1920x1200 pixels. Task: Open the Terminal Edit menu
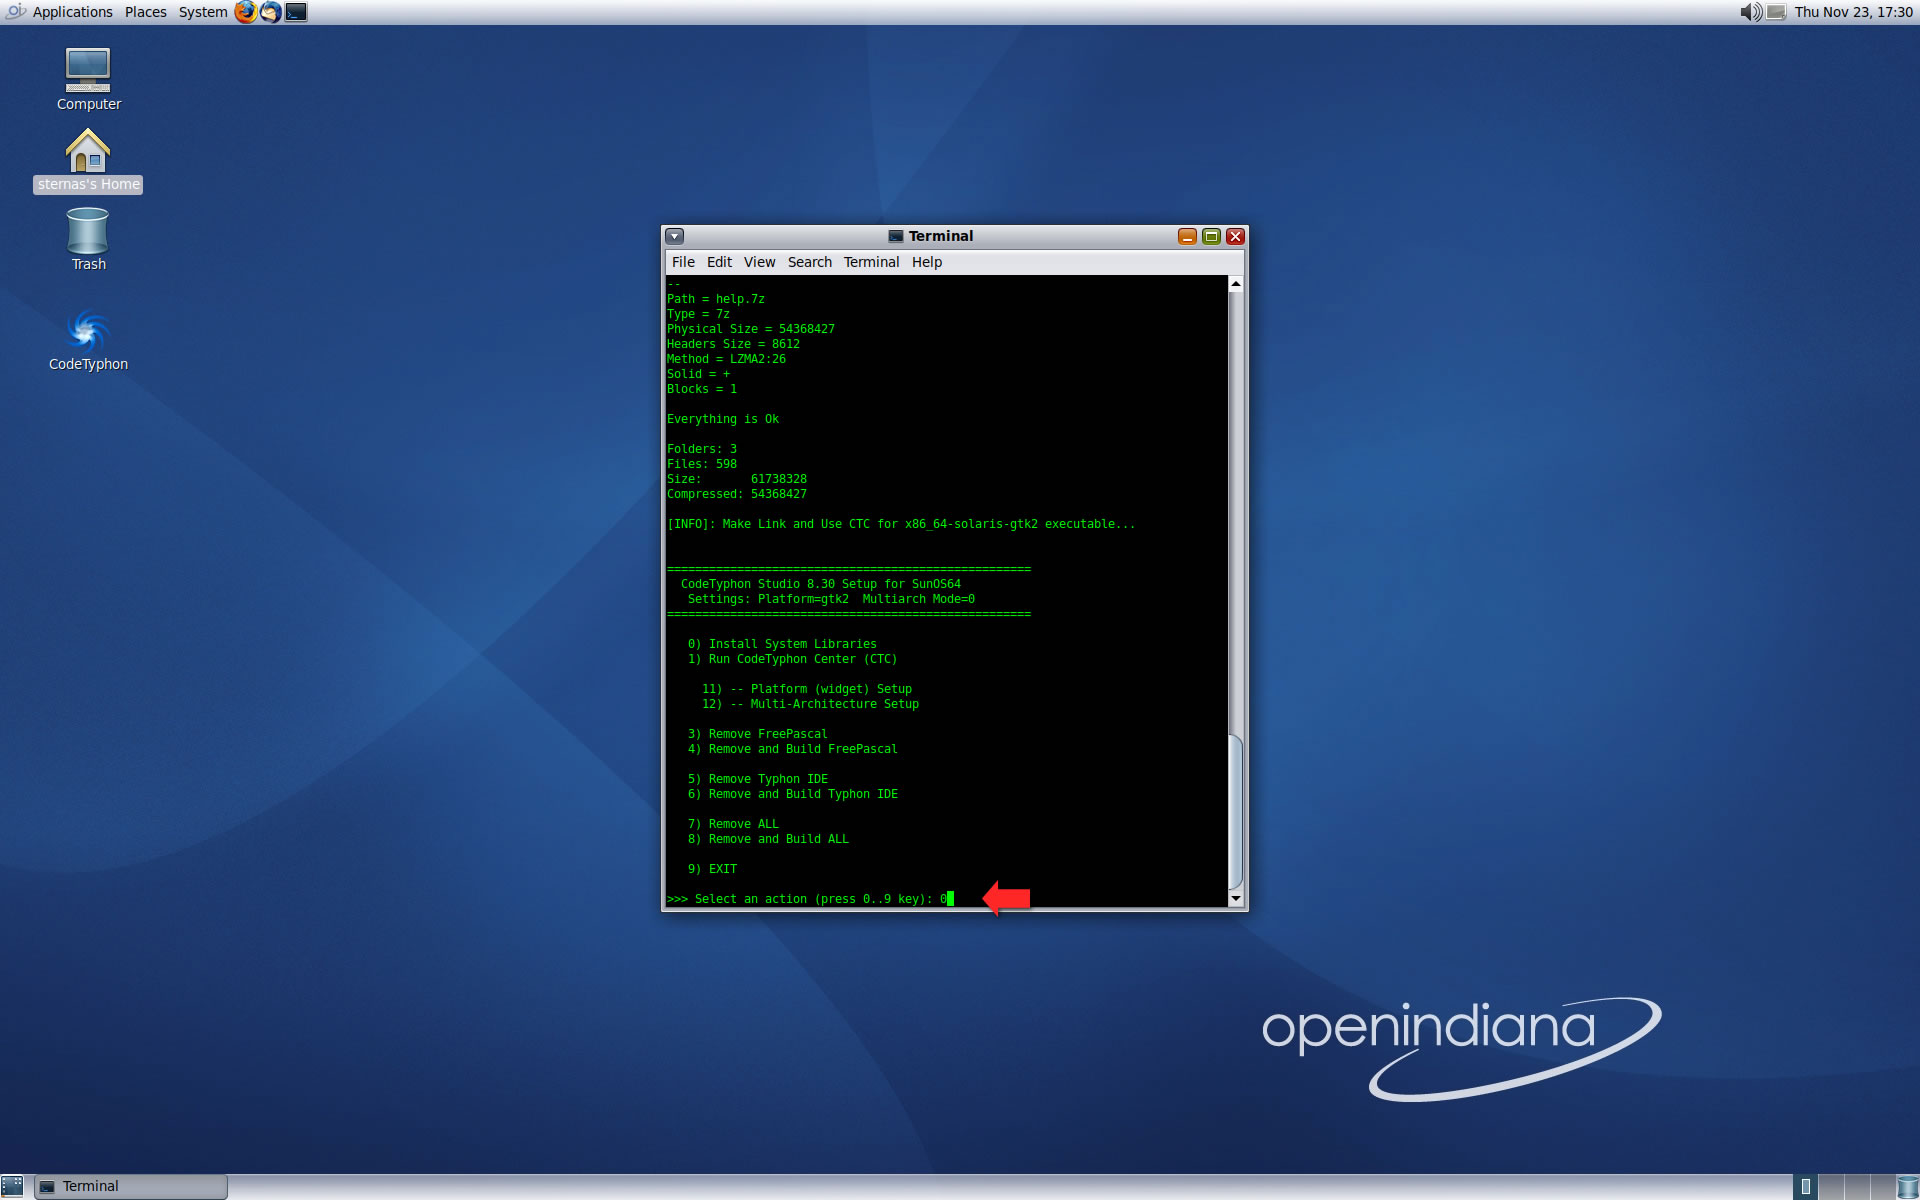[x=719, y=262]
